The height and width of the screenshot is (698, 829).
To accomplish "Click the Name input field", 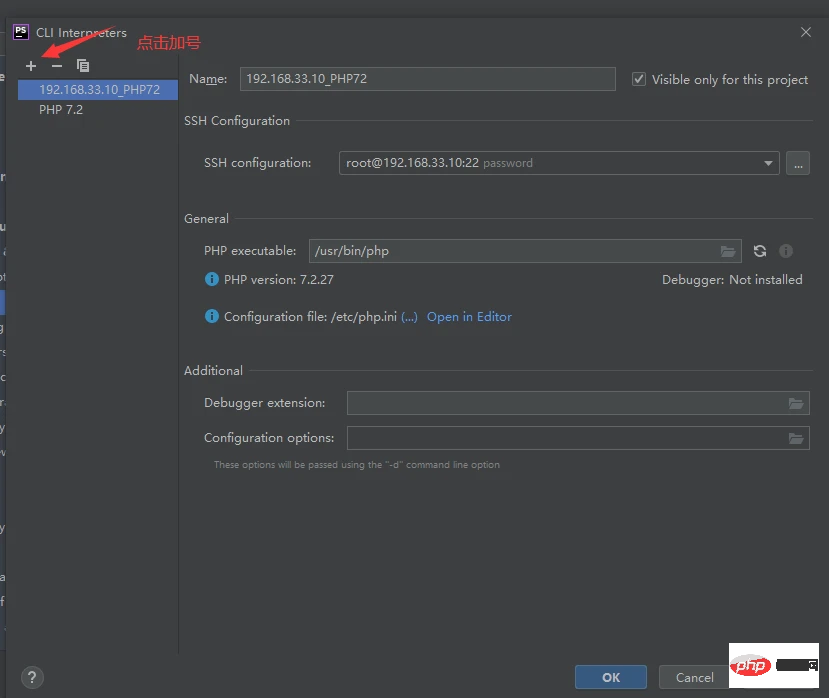I will click(427, 79).
